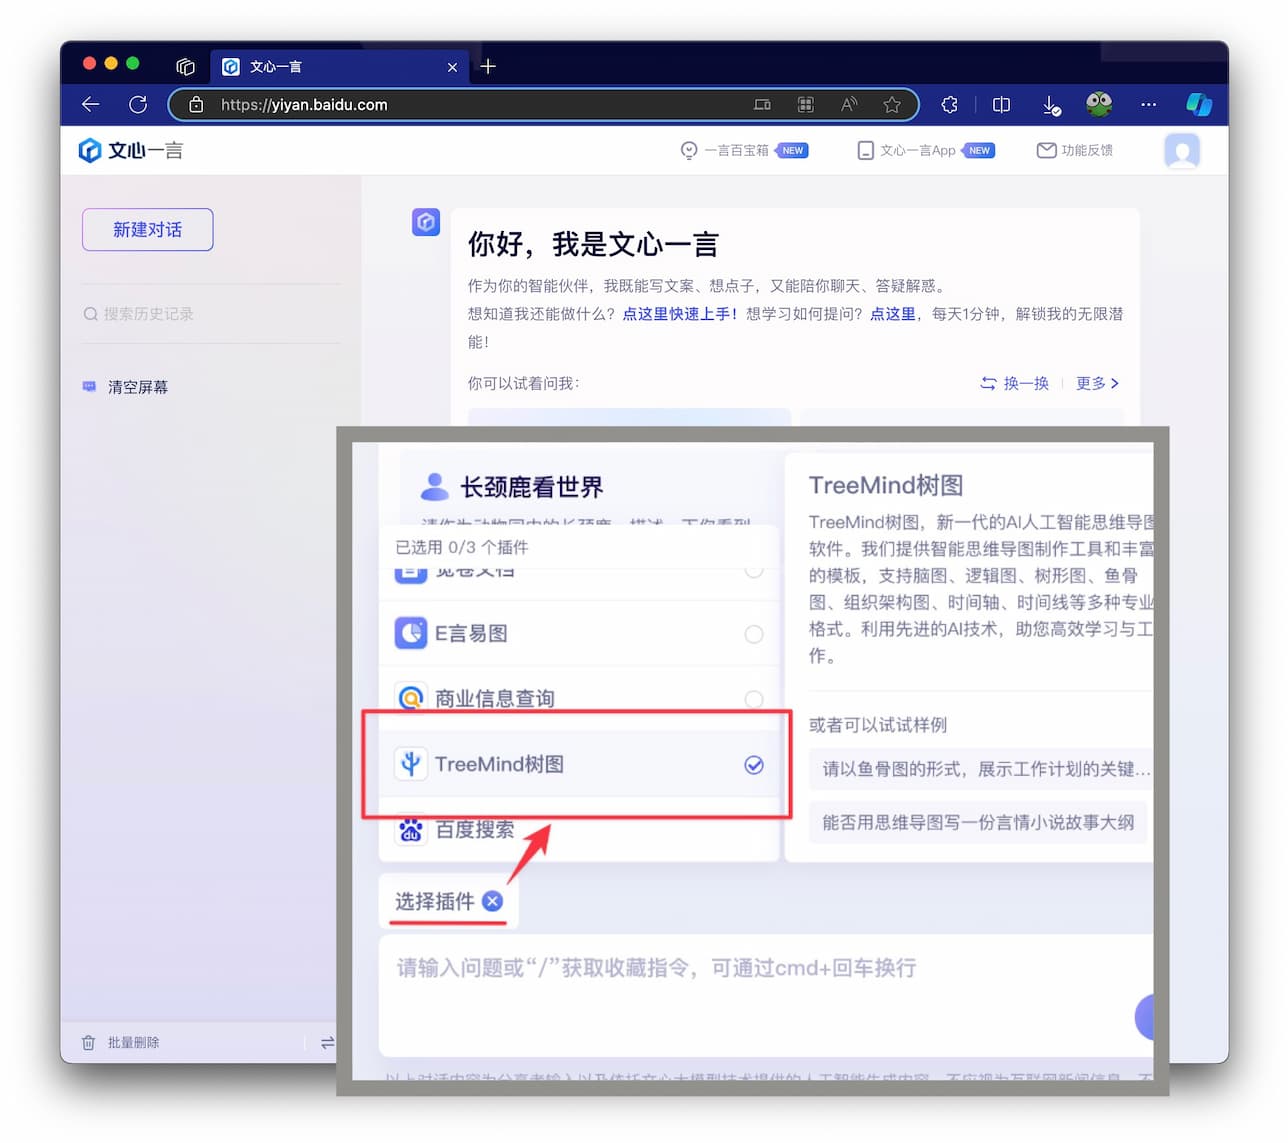Open 一言百宝箱 menu item
The image size is (1288, 1143).
[744, 150]
